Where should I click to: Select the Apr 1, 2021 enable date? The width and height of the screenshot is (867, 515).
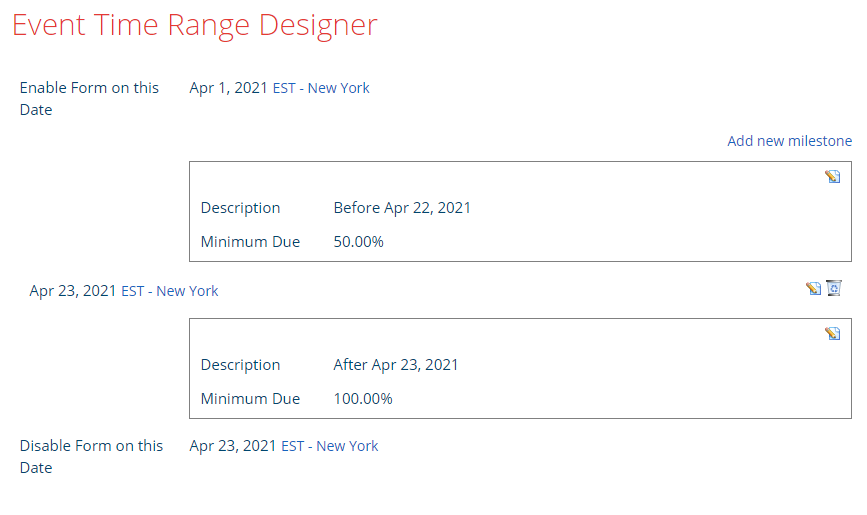click(x=229, y=88)
